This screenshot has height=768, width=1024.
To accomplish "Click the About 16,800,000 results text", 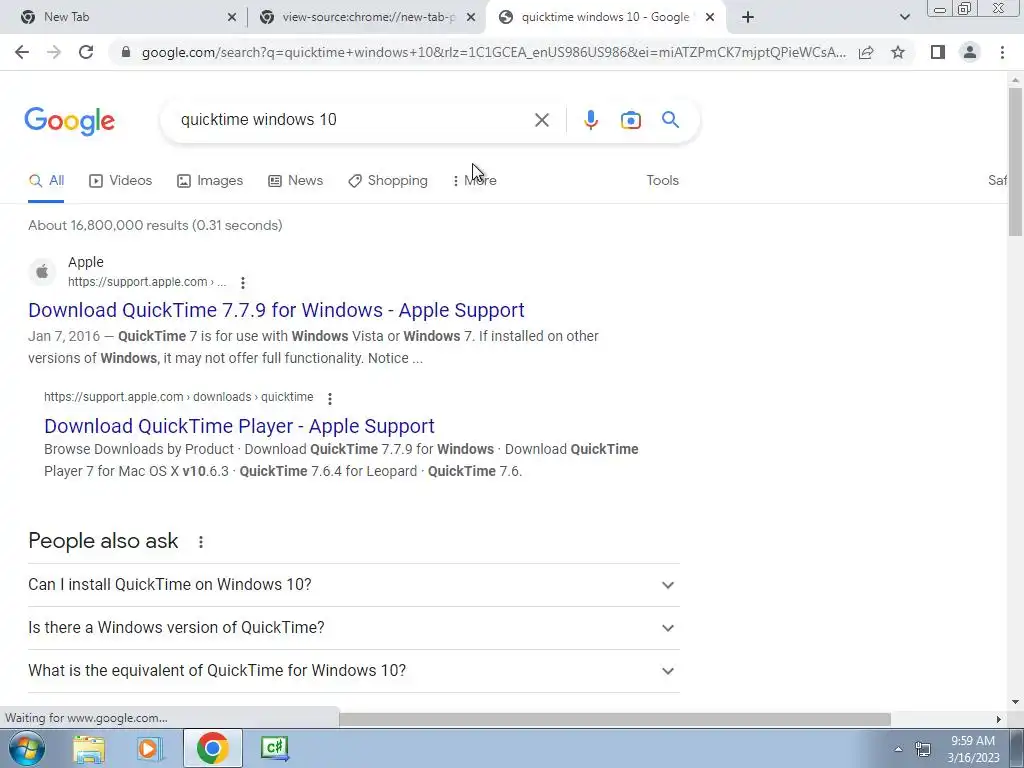I will 155,225.
